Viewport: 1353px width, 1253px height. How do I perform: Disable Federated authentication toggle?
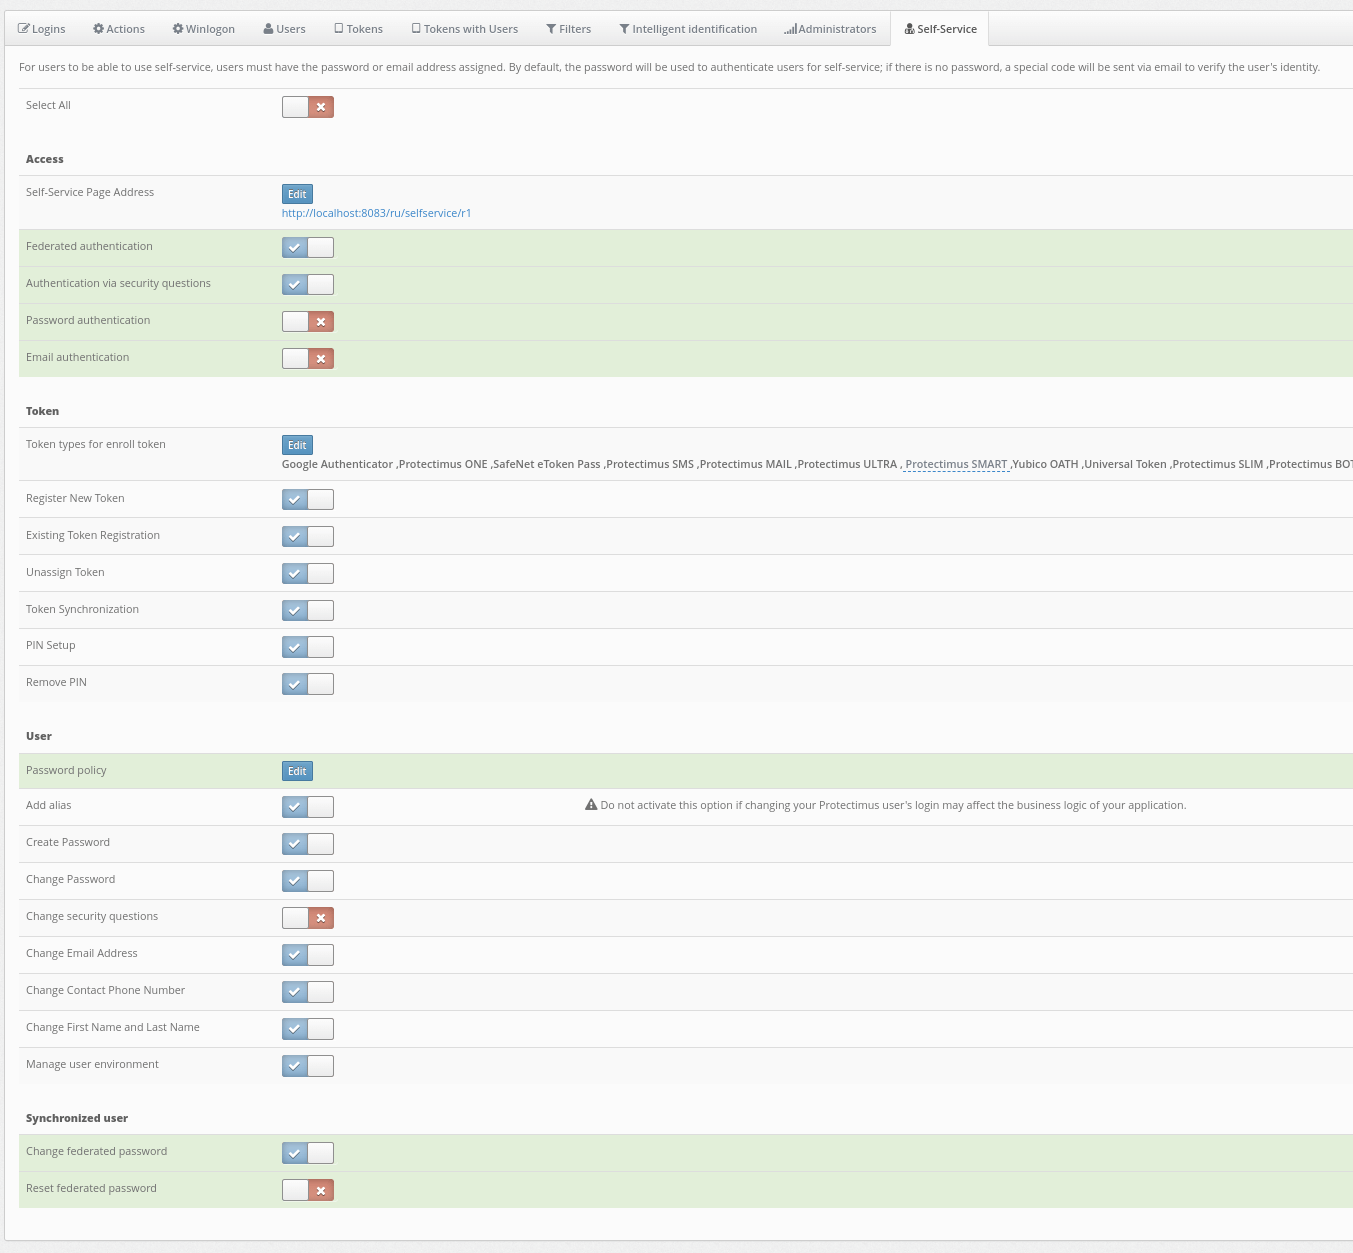point(308,248)
